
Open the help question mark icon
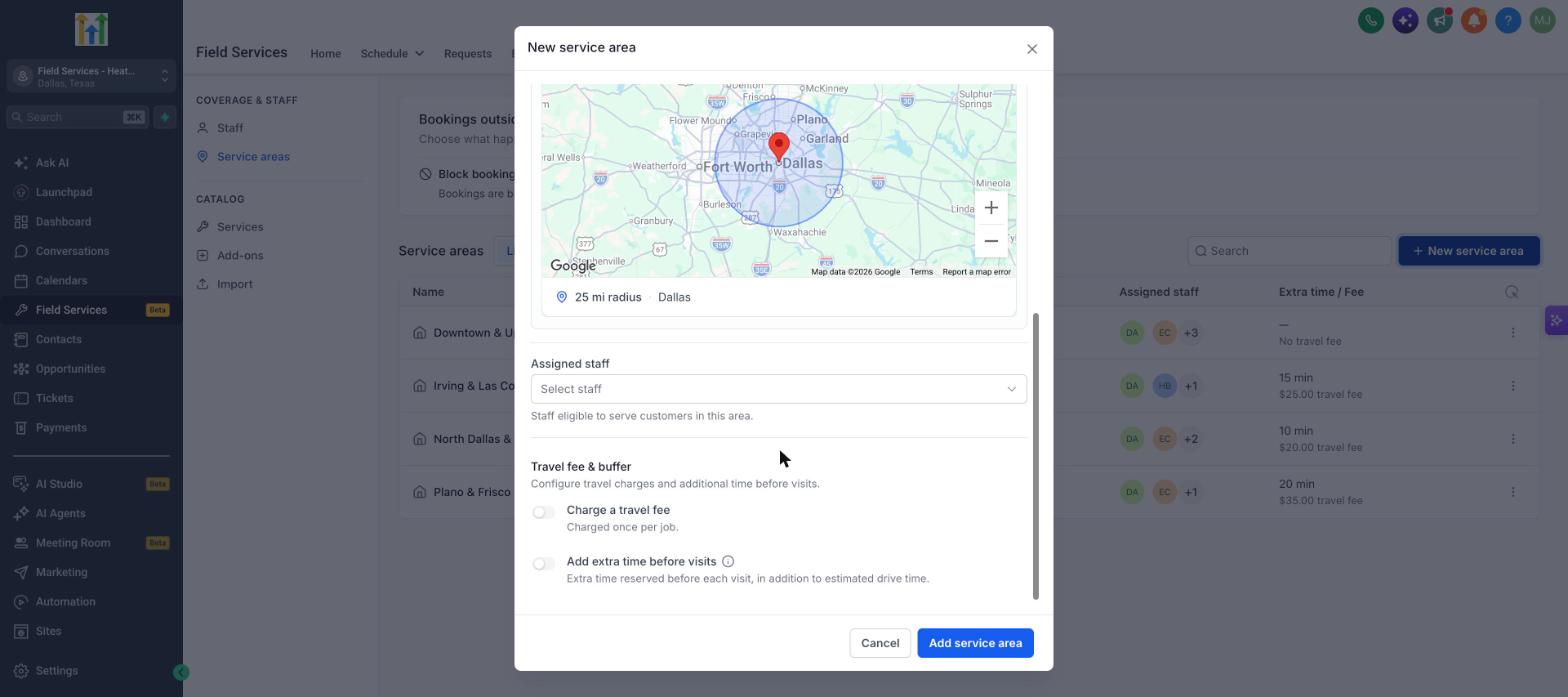click(1508, 20)
